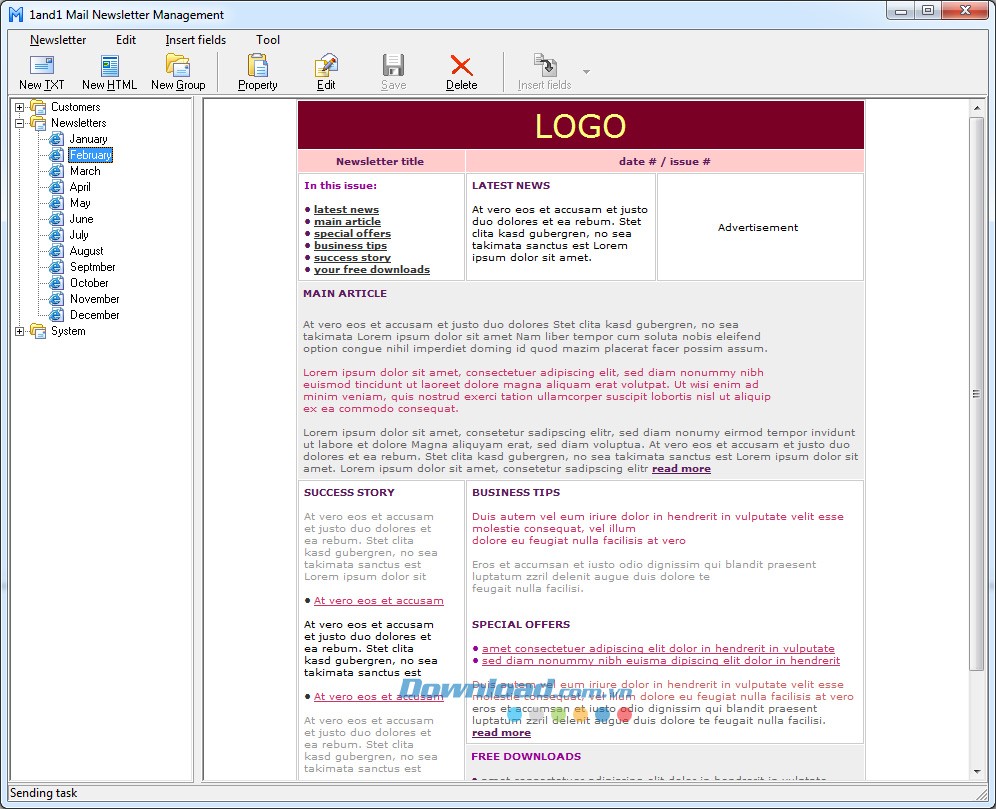
Task: Click the 'success story' link
Action: [x=352, y=257]
